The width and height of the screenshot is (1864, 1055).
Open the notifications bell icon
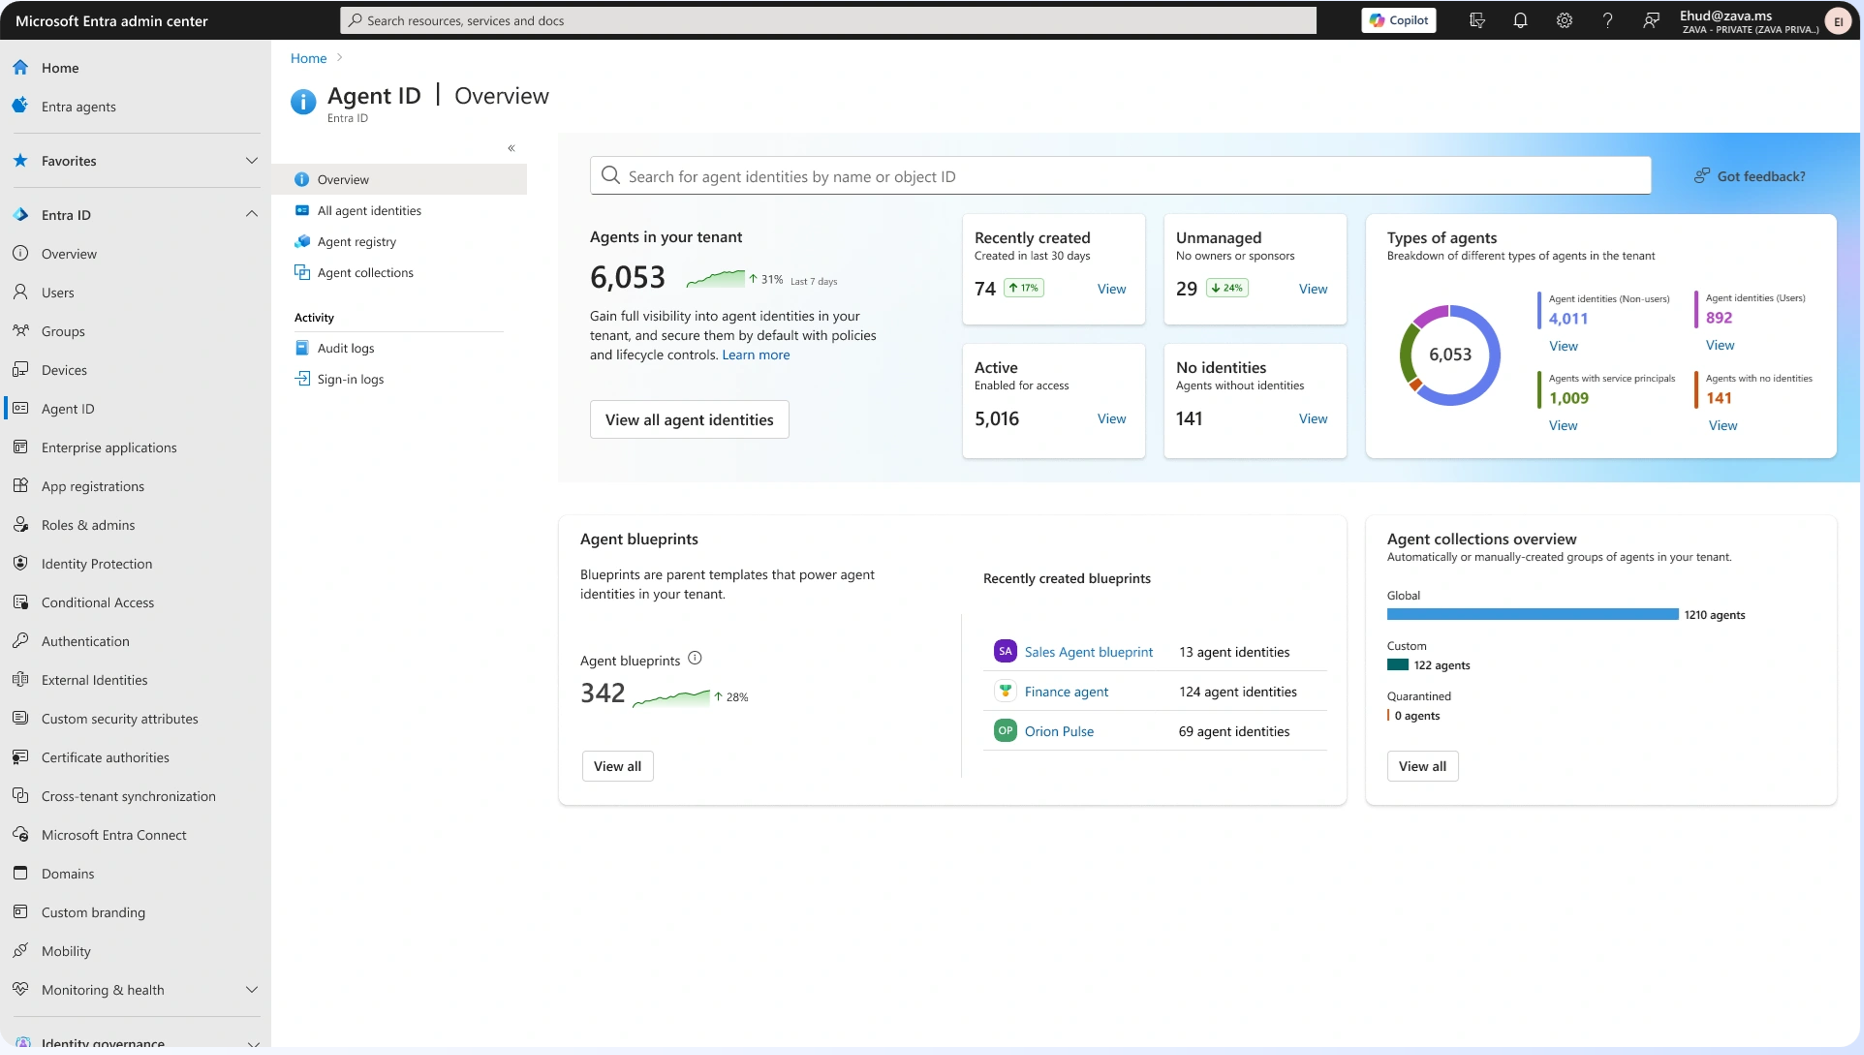click(x=1520, y=20)
